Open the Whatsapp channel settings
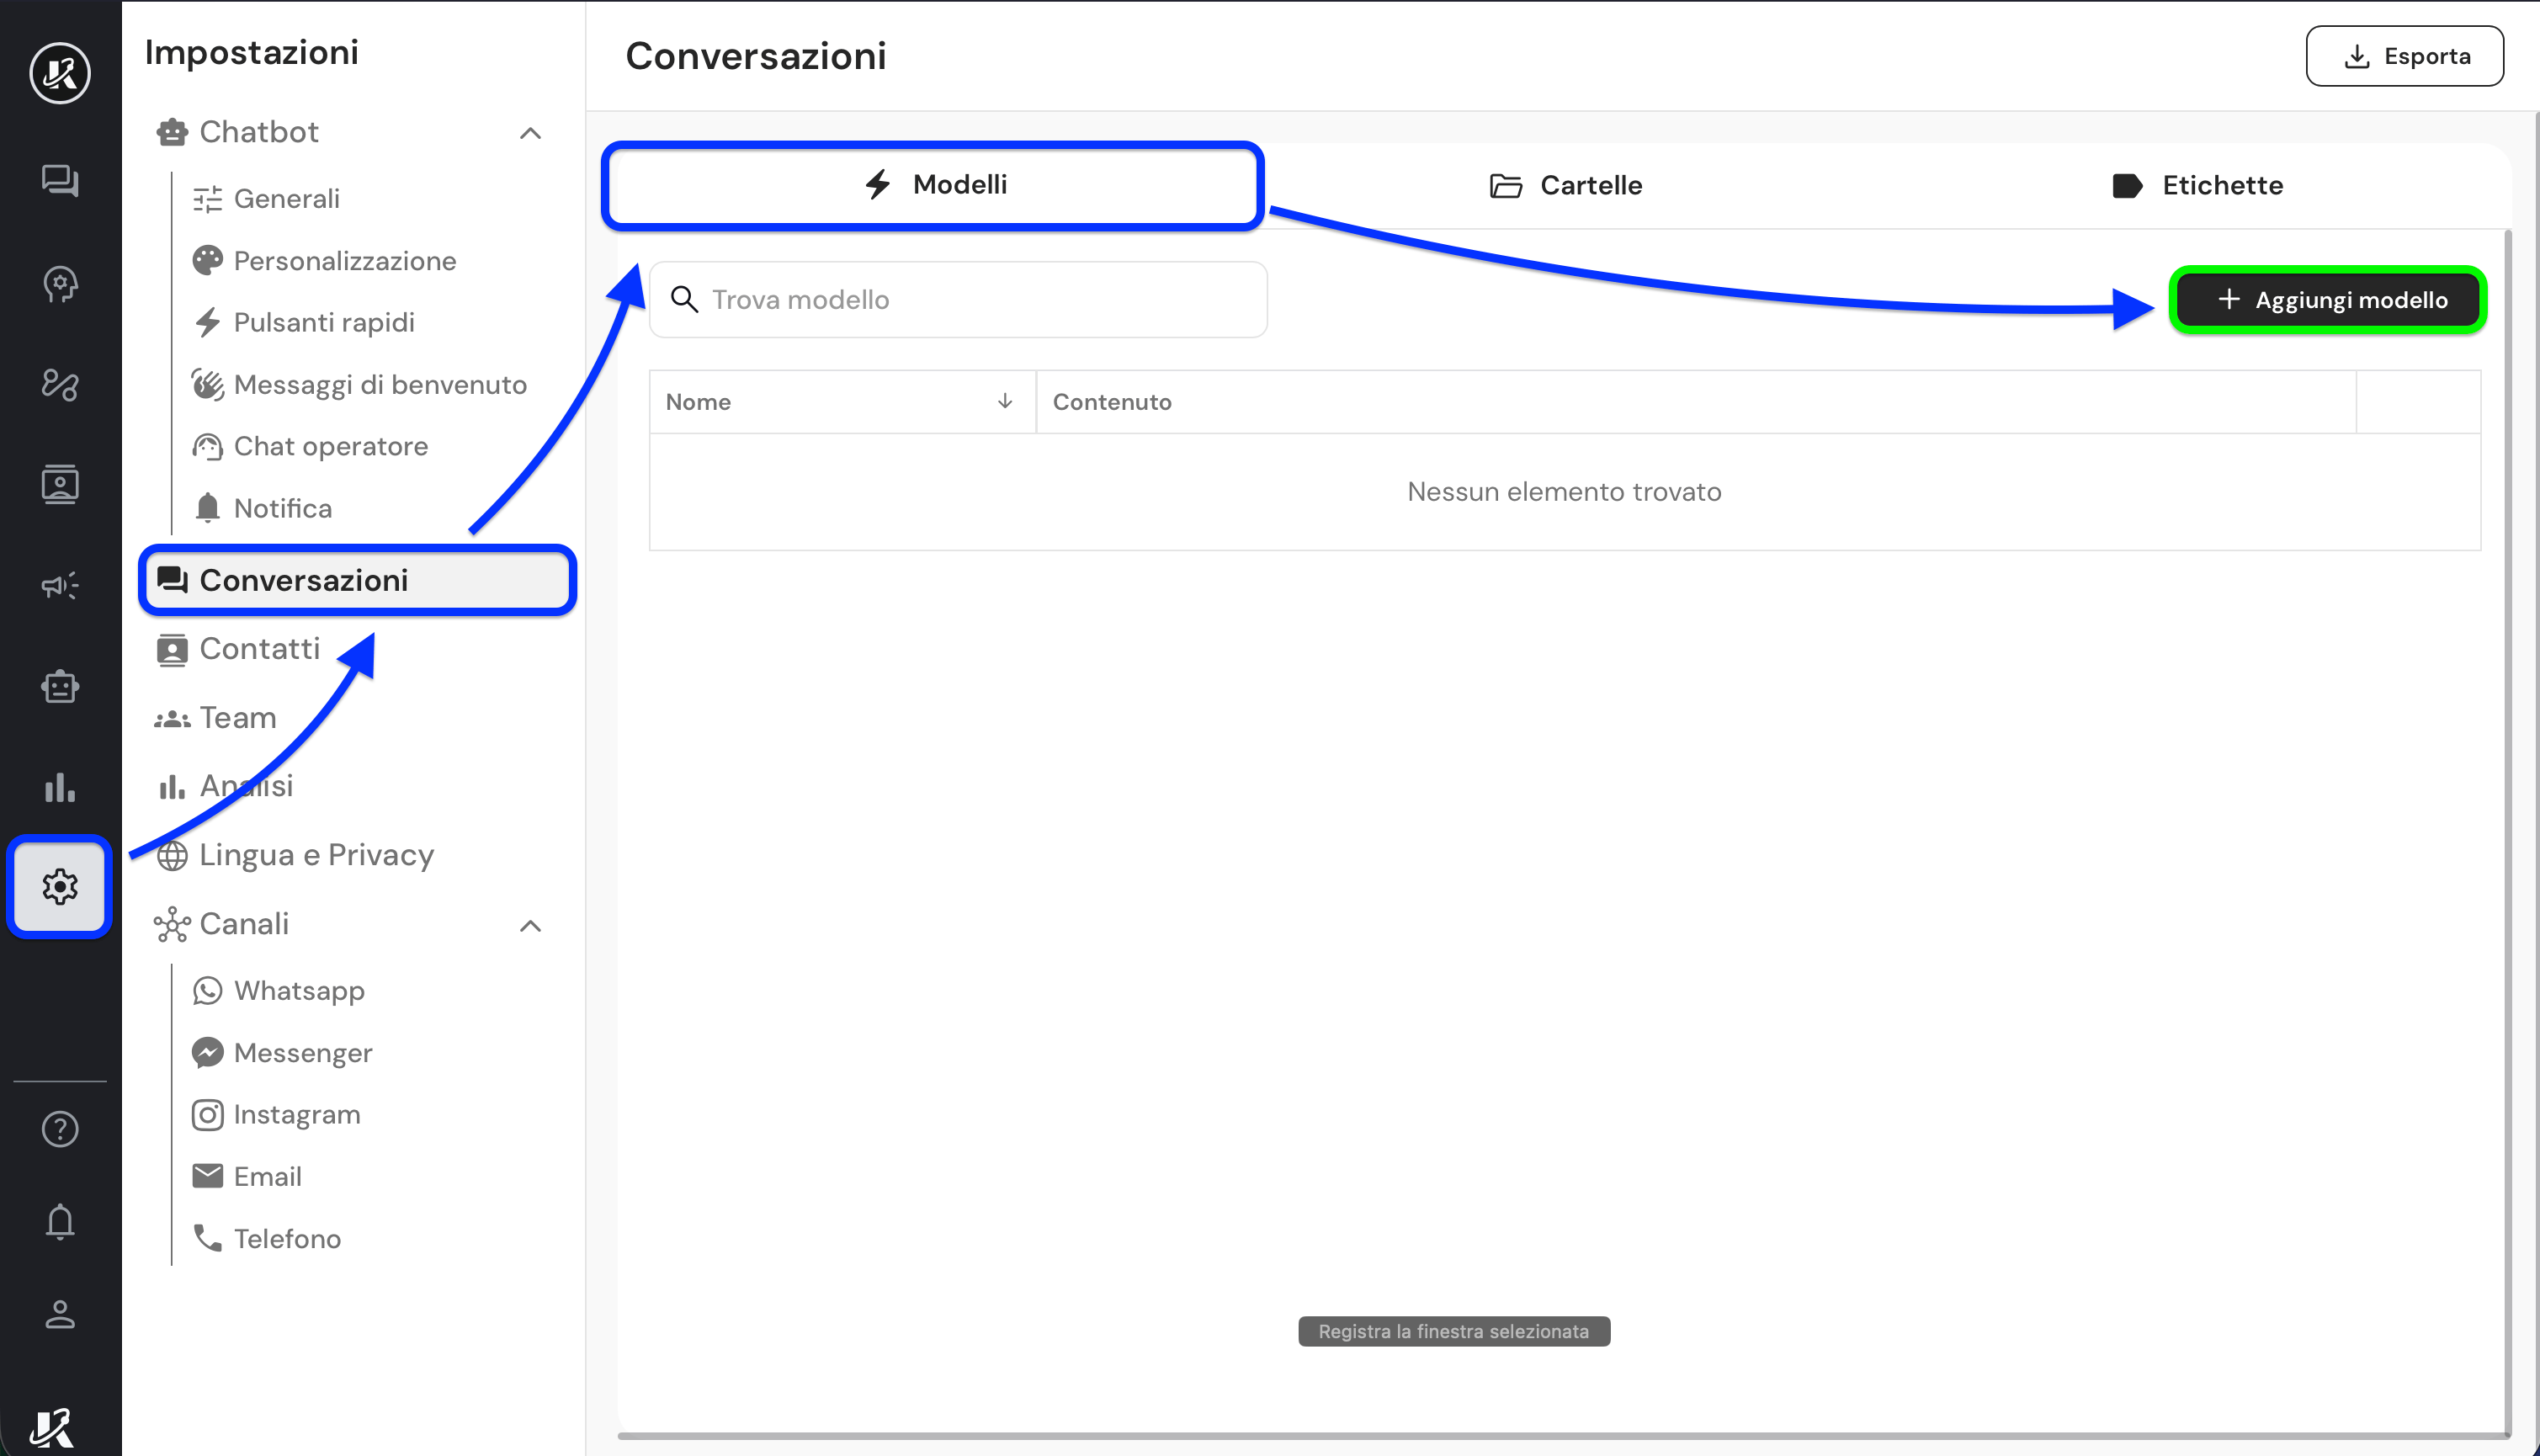Screen dimensions: 2540x1456 pyautogui.click(x=298, y=991)
